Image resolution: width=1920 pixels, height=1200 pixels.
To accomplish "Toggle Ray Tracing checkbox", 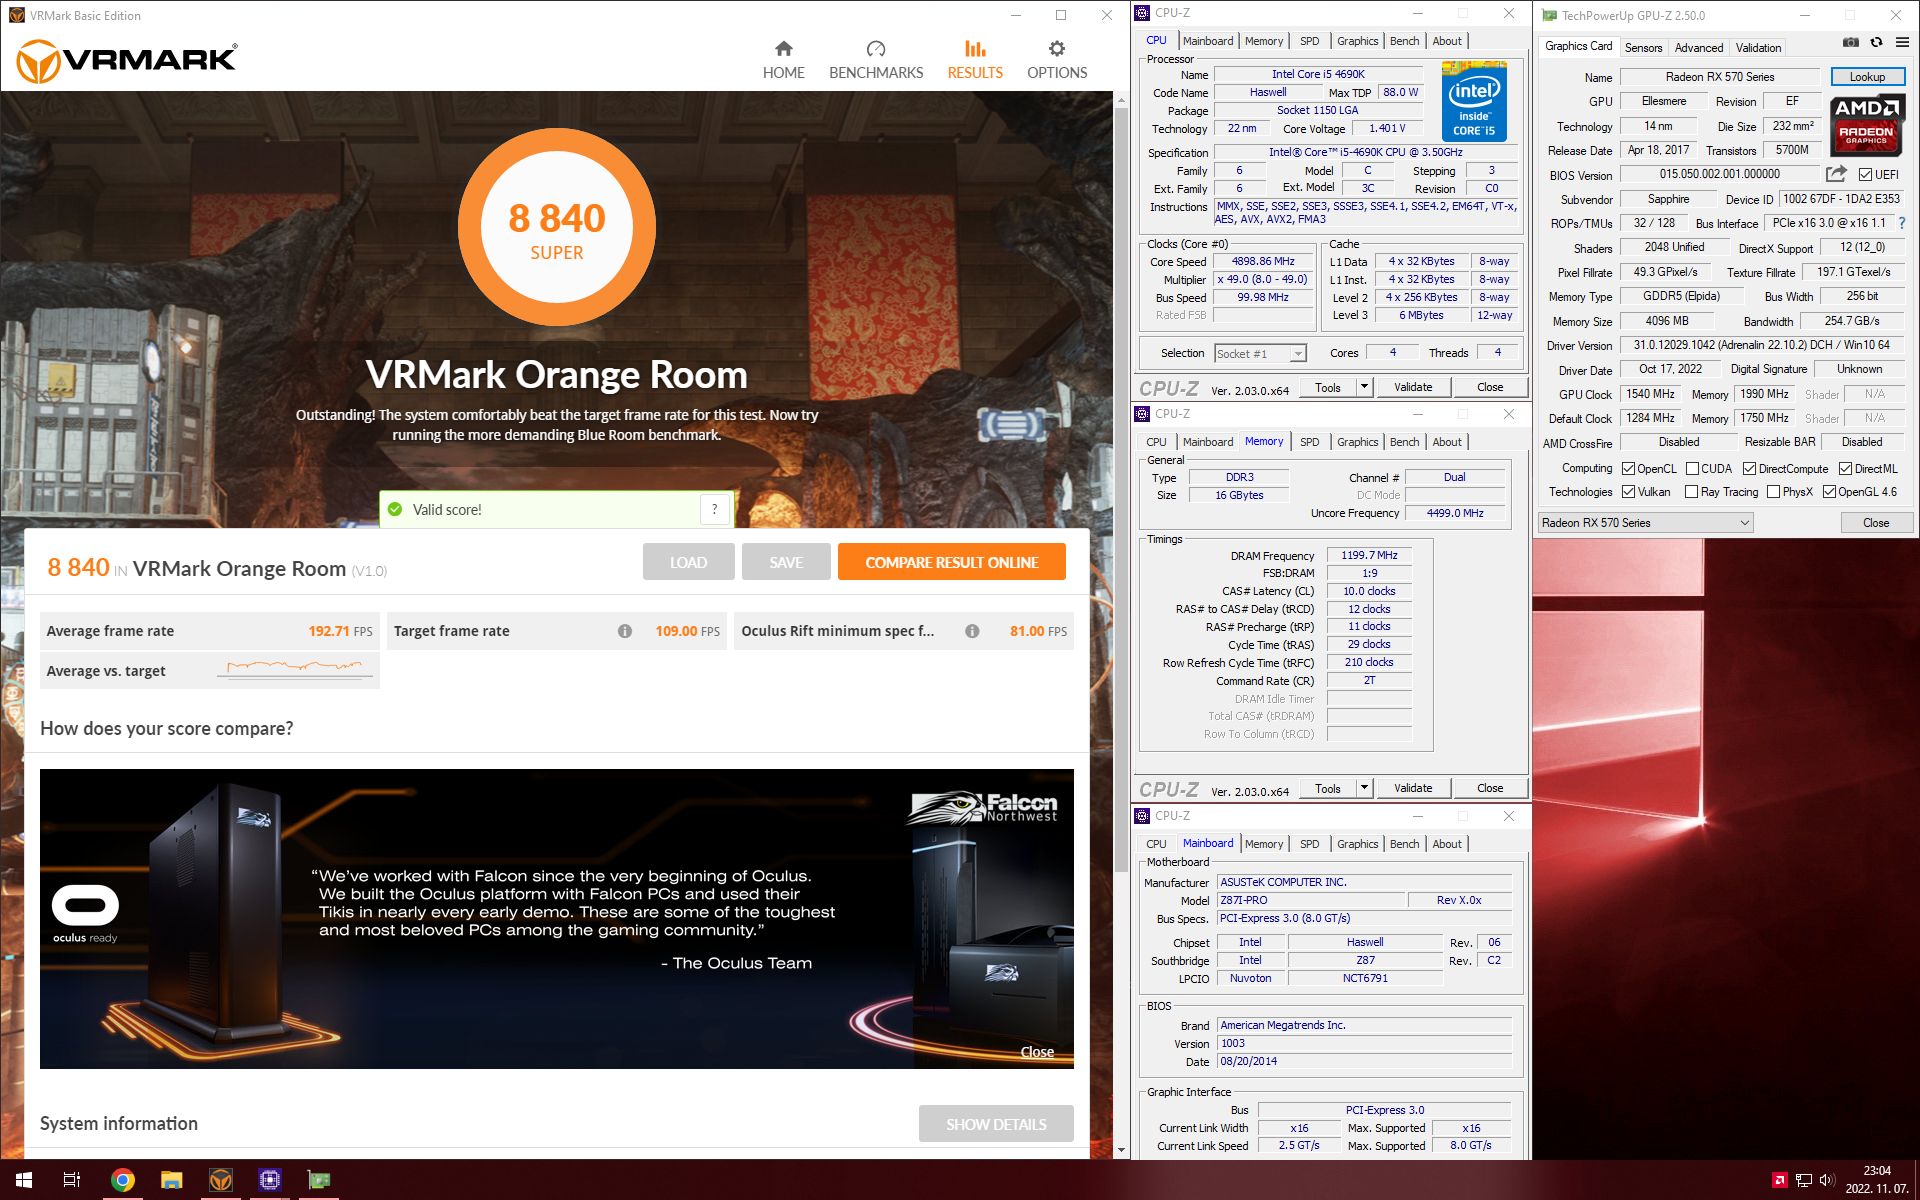I will [1691, 492].
